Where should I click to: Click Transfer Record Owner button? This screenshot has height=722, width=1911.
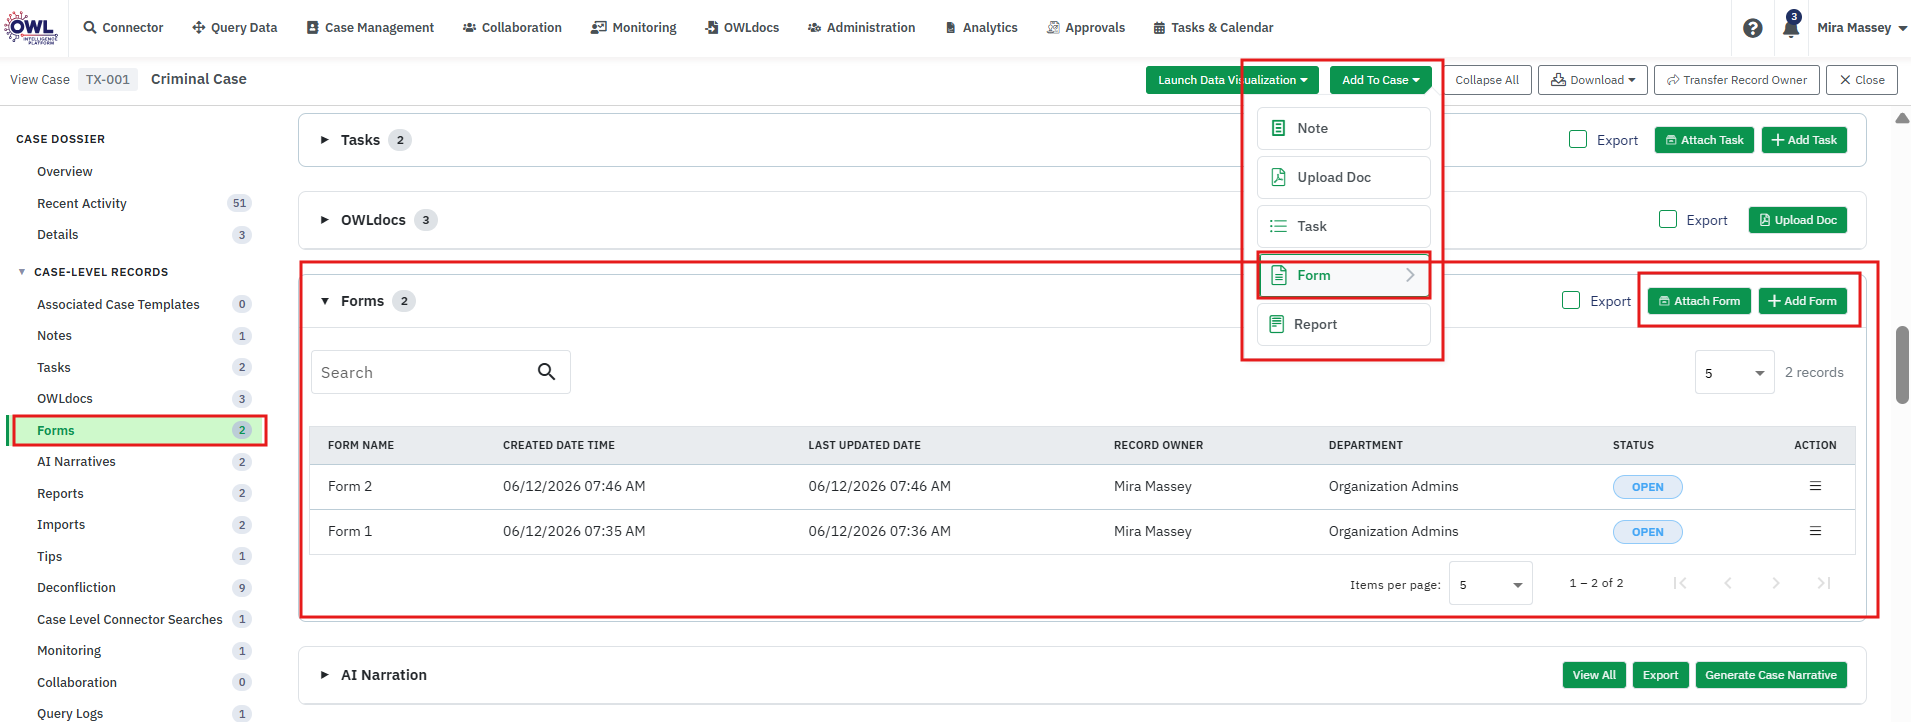click(1736, 80)
